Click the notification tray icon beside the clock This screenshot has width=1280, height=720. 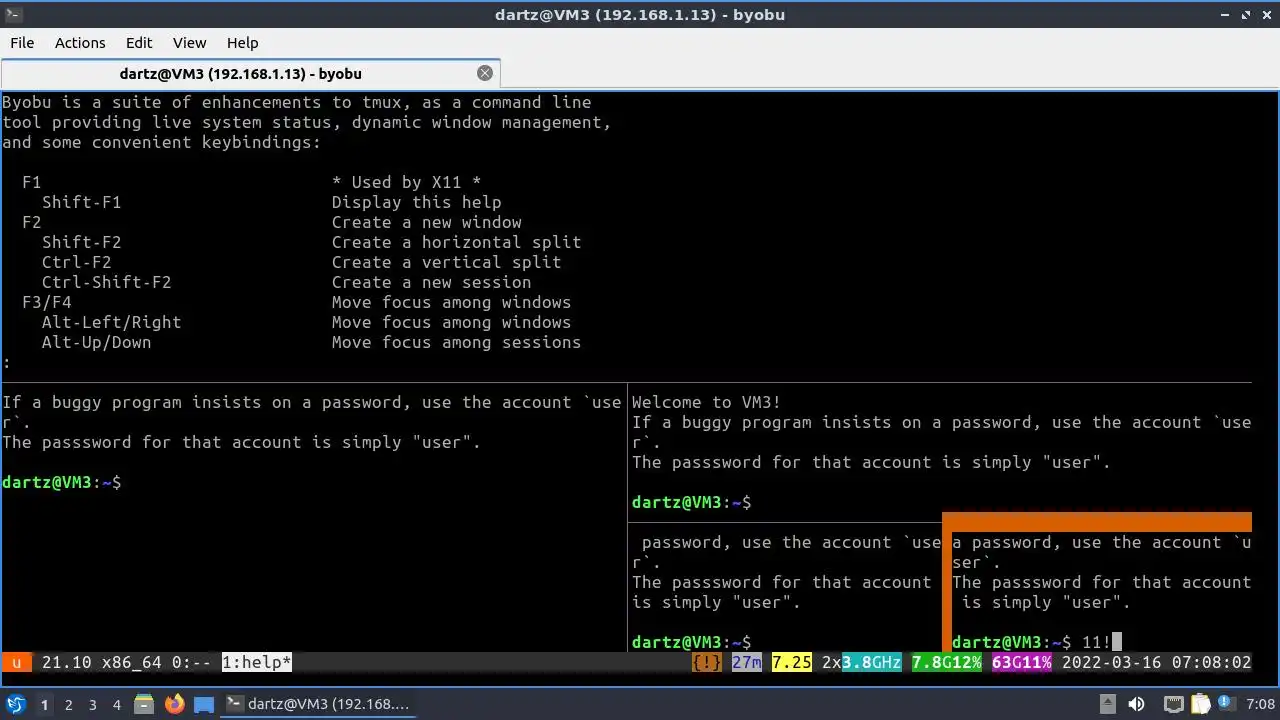point(1227,705)
